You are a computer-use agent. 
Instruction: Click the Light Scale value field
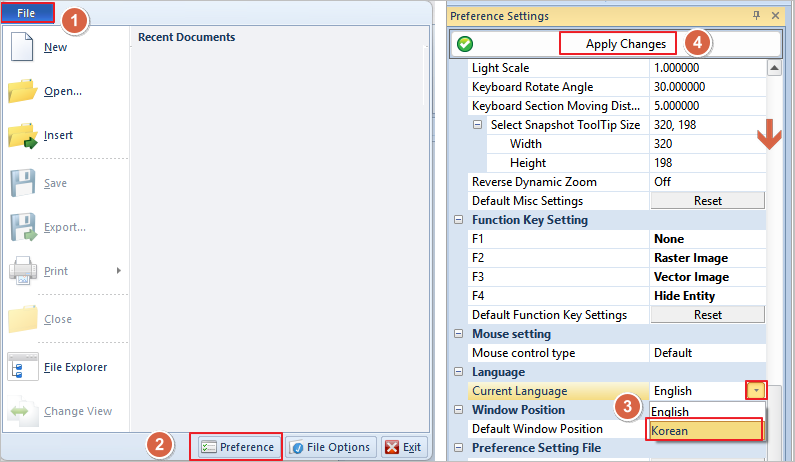[x=707, y=68]
